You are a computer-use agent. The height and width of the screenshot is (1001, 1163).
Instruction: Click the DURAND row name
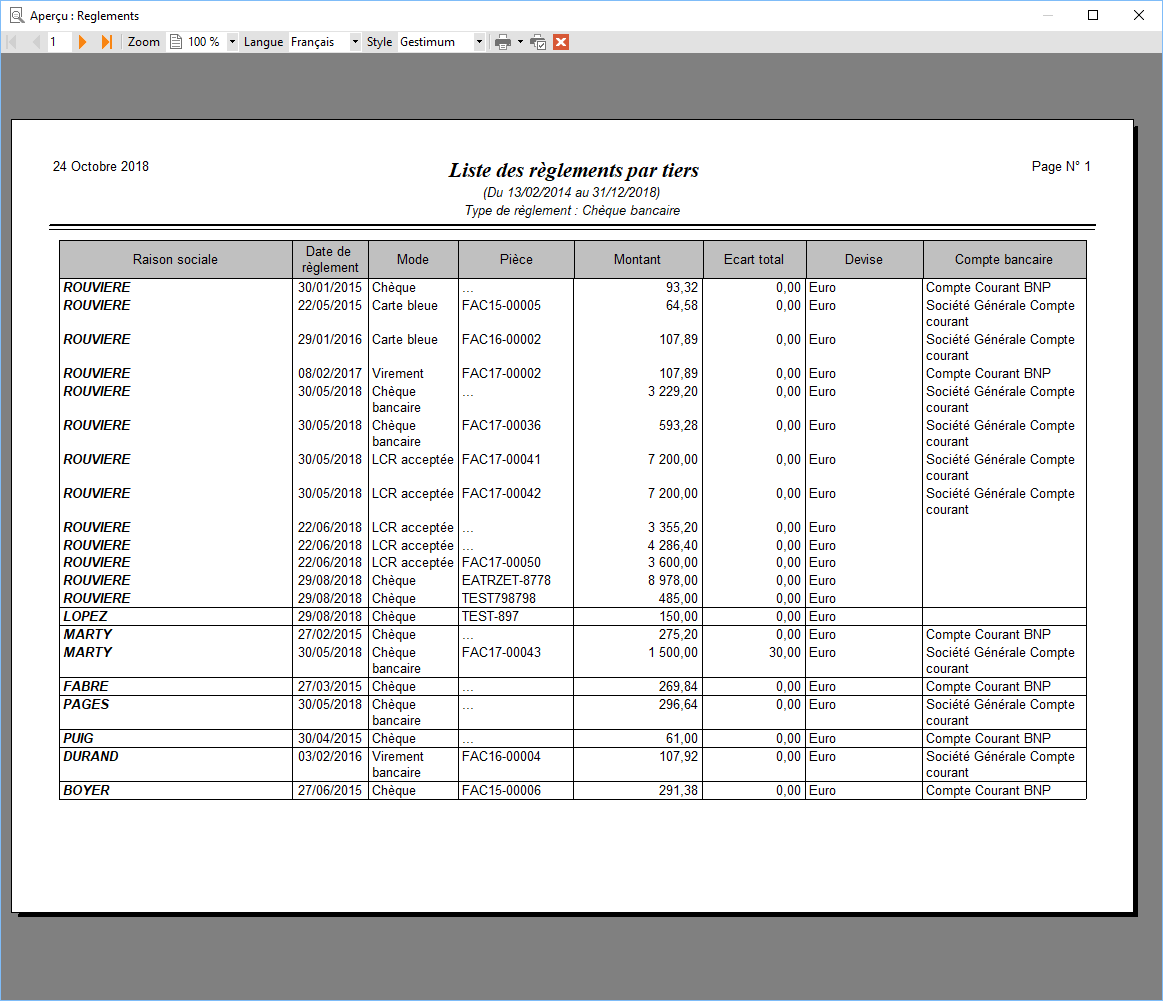point(90,756)
